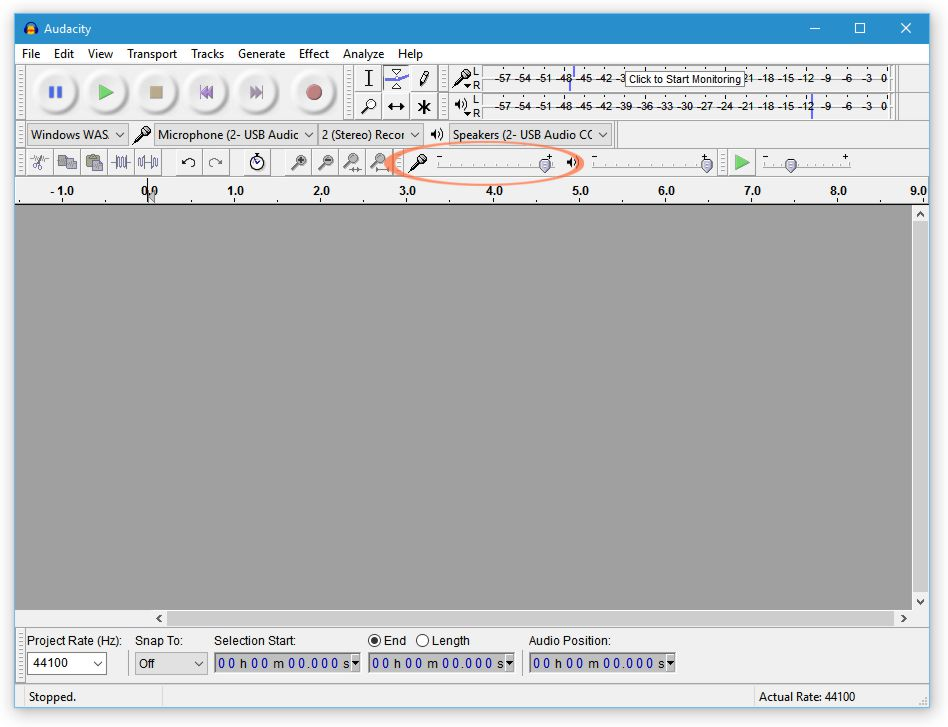
Task: Click the Pause transport button
Action: pos(56,92)
